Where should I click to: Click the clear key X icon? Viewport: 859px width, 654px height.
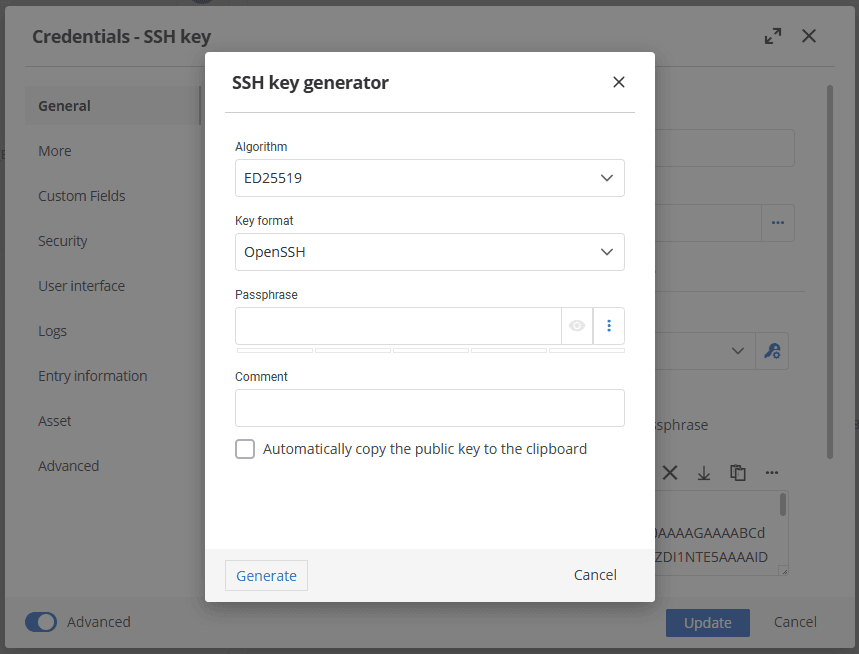(x=670, y=473)
